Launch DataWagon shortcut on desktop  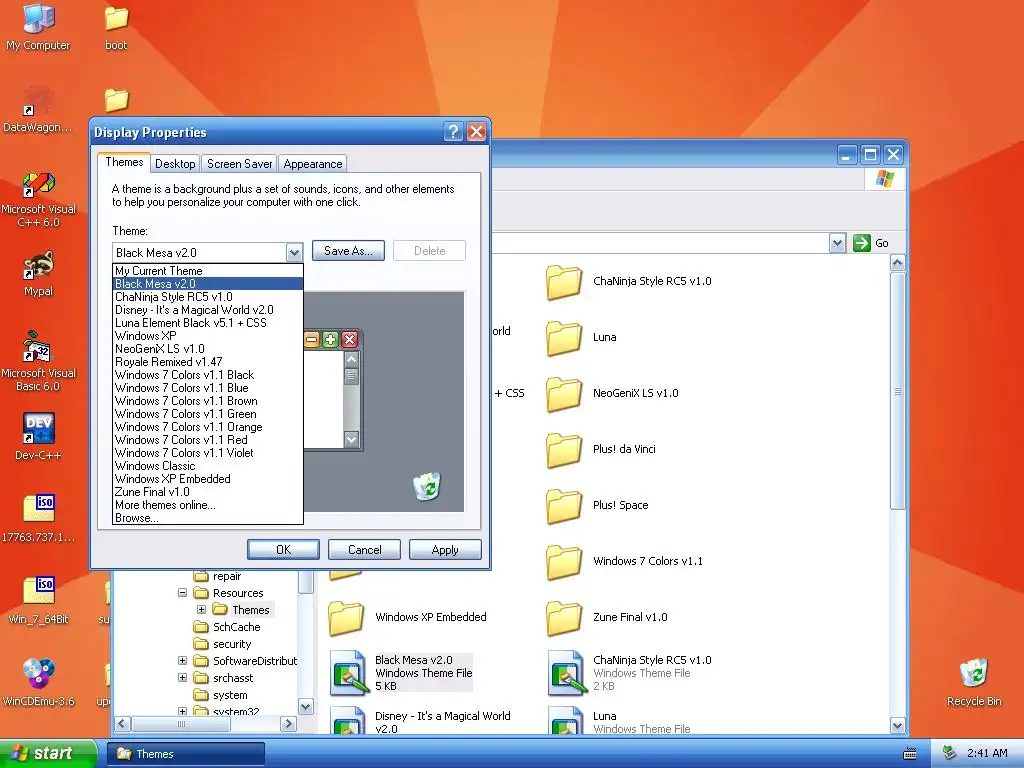[38, 108]
